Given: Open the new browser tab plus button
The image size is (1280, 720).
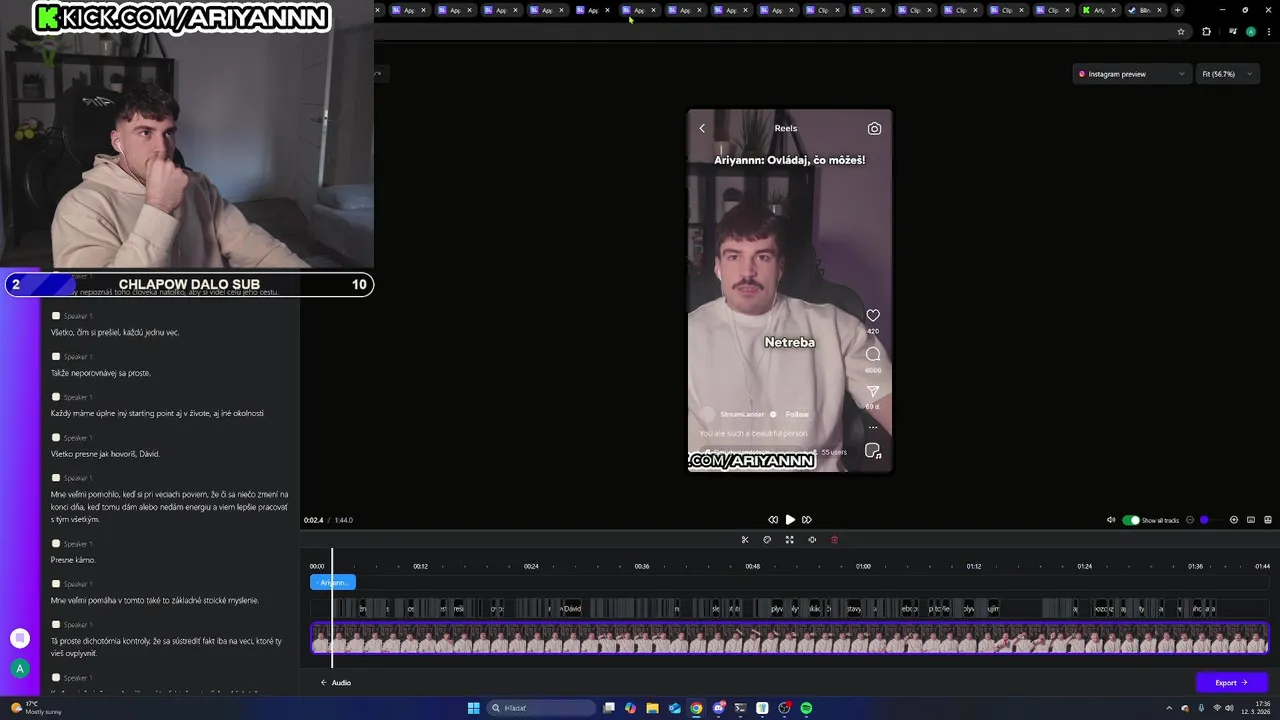Looking at the screenshot, I should (1178, 10).
